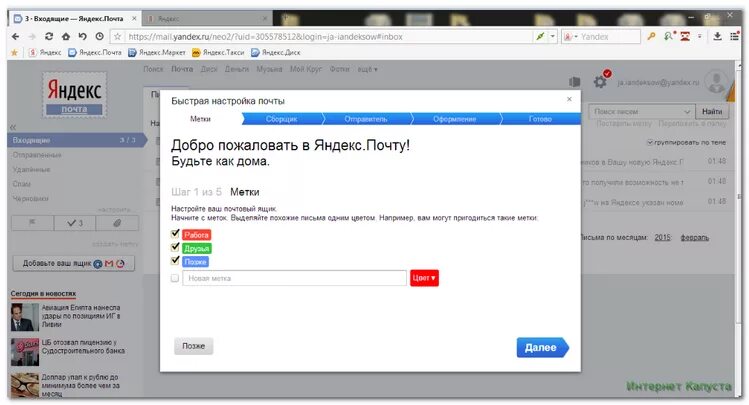Click the Новая метка input field

coord(294,278)
